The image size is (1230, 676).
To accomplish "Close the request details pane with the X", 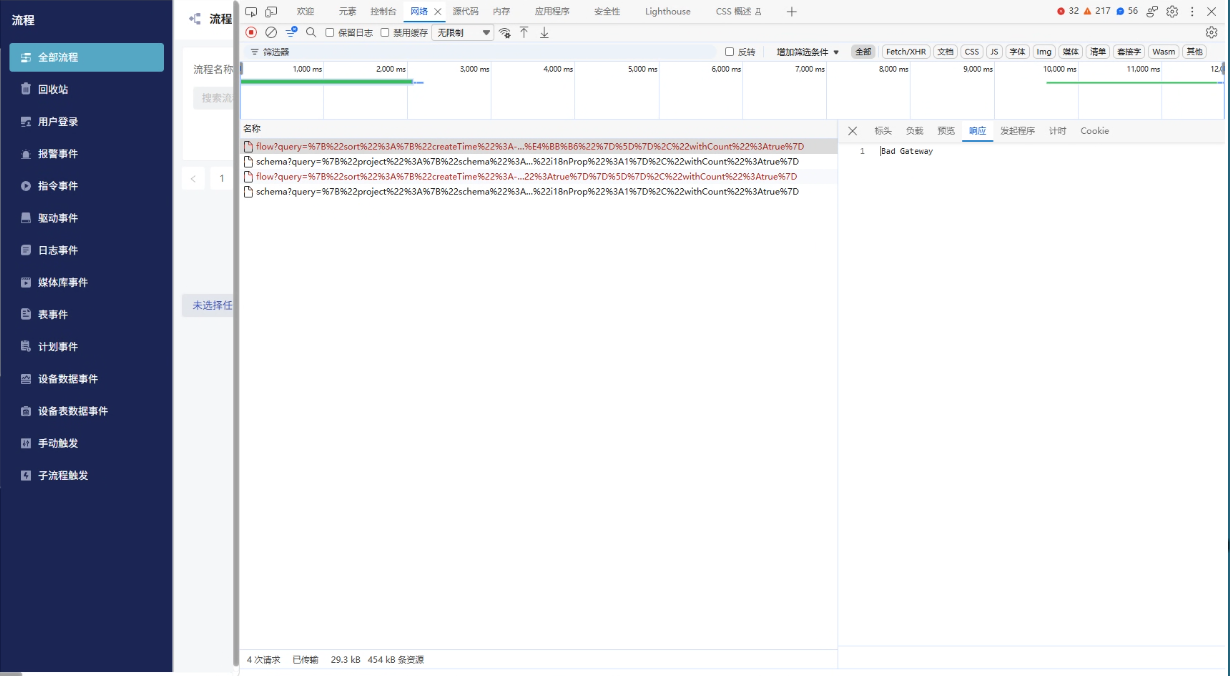I will point(853,131).
